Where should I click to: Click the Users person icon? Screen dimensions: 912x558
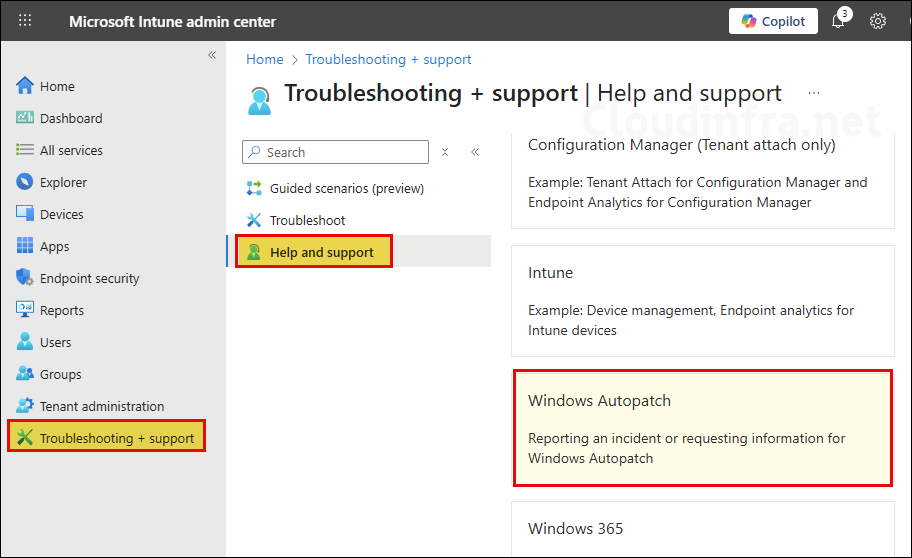point(24,342)
